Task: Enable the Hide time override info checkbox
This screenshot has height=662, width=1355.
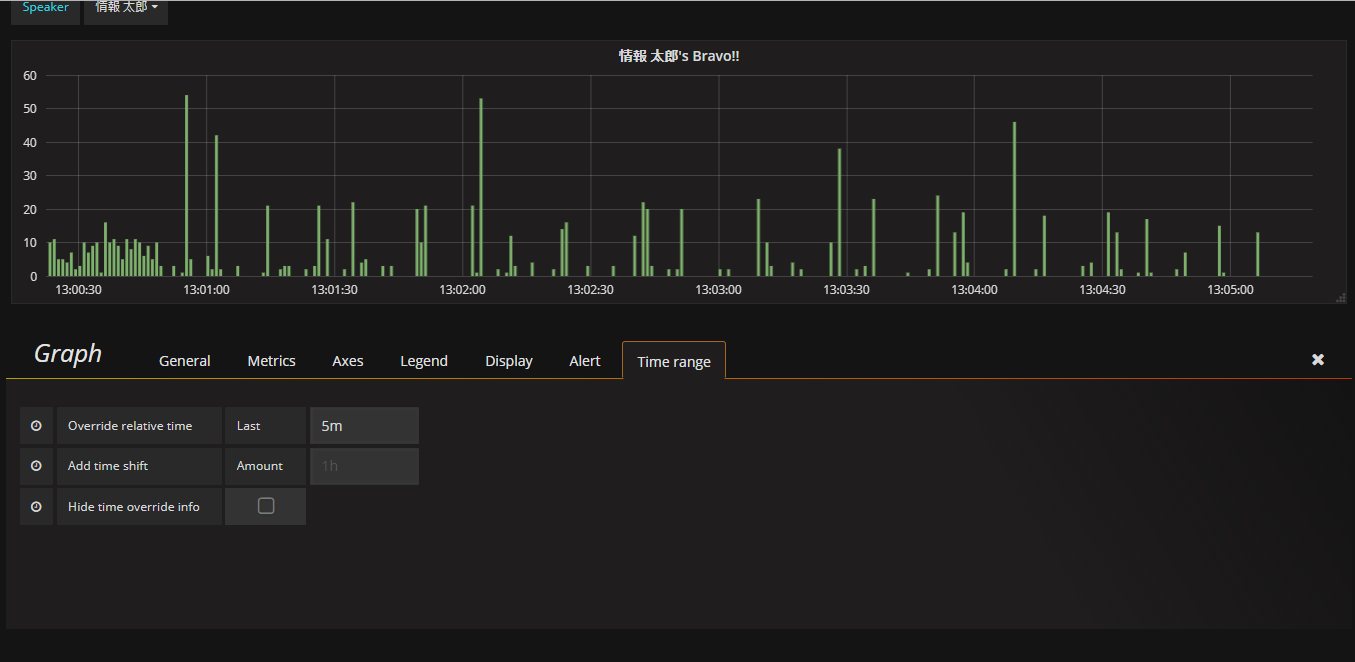Action: (266, 506)
